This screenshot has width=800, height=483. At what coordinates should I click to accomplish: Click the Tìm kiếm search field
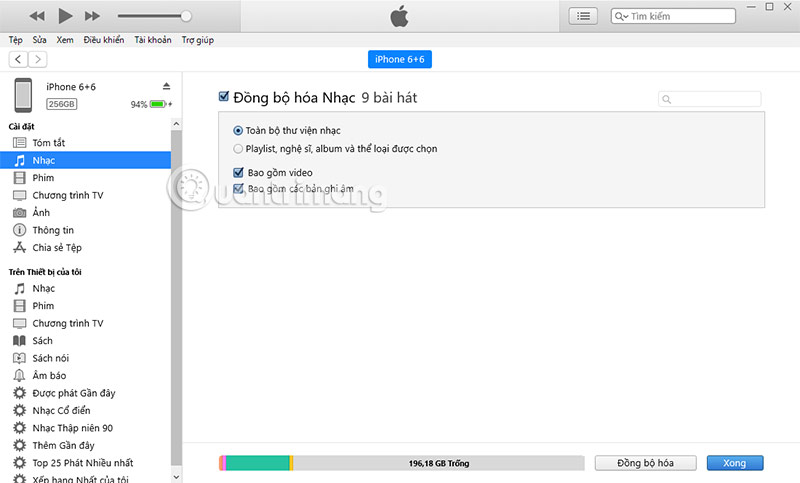[x=673, y=16]
